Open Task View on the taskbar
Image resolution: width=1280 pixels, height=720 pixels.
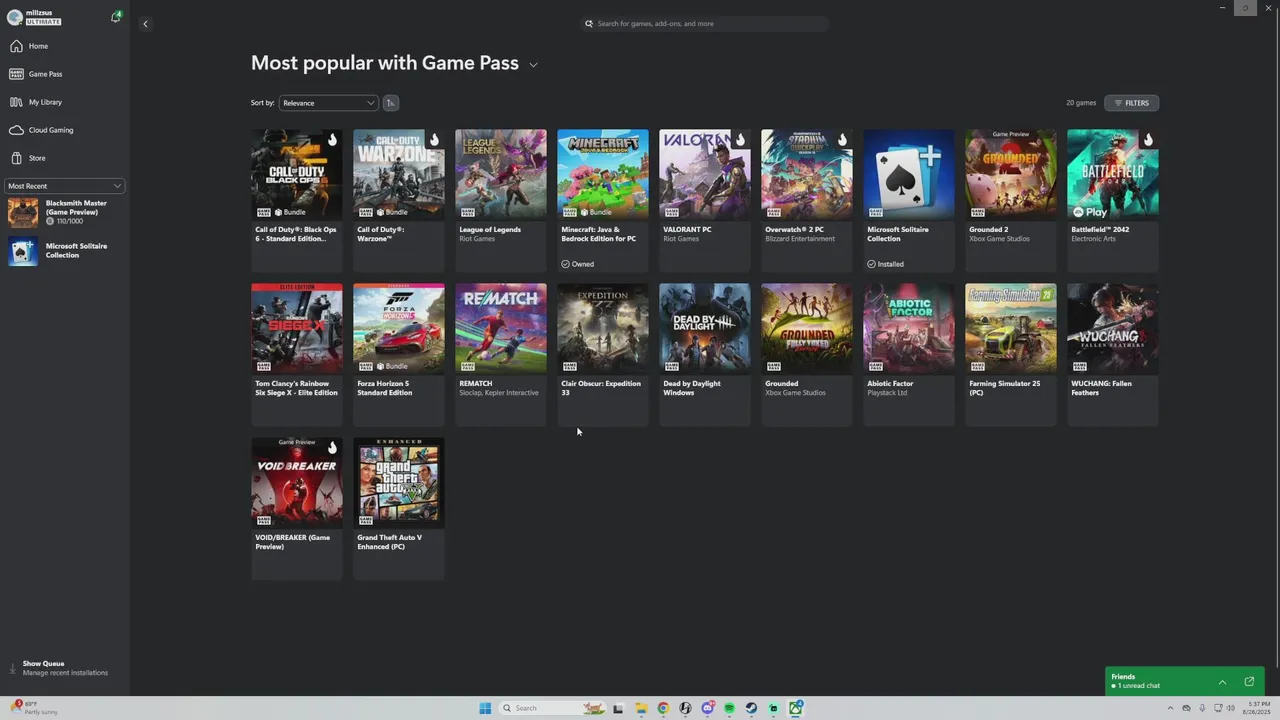[x=619, y=708]
